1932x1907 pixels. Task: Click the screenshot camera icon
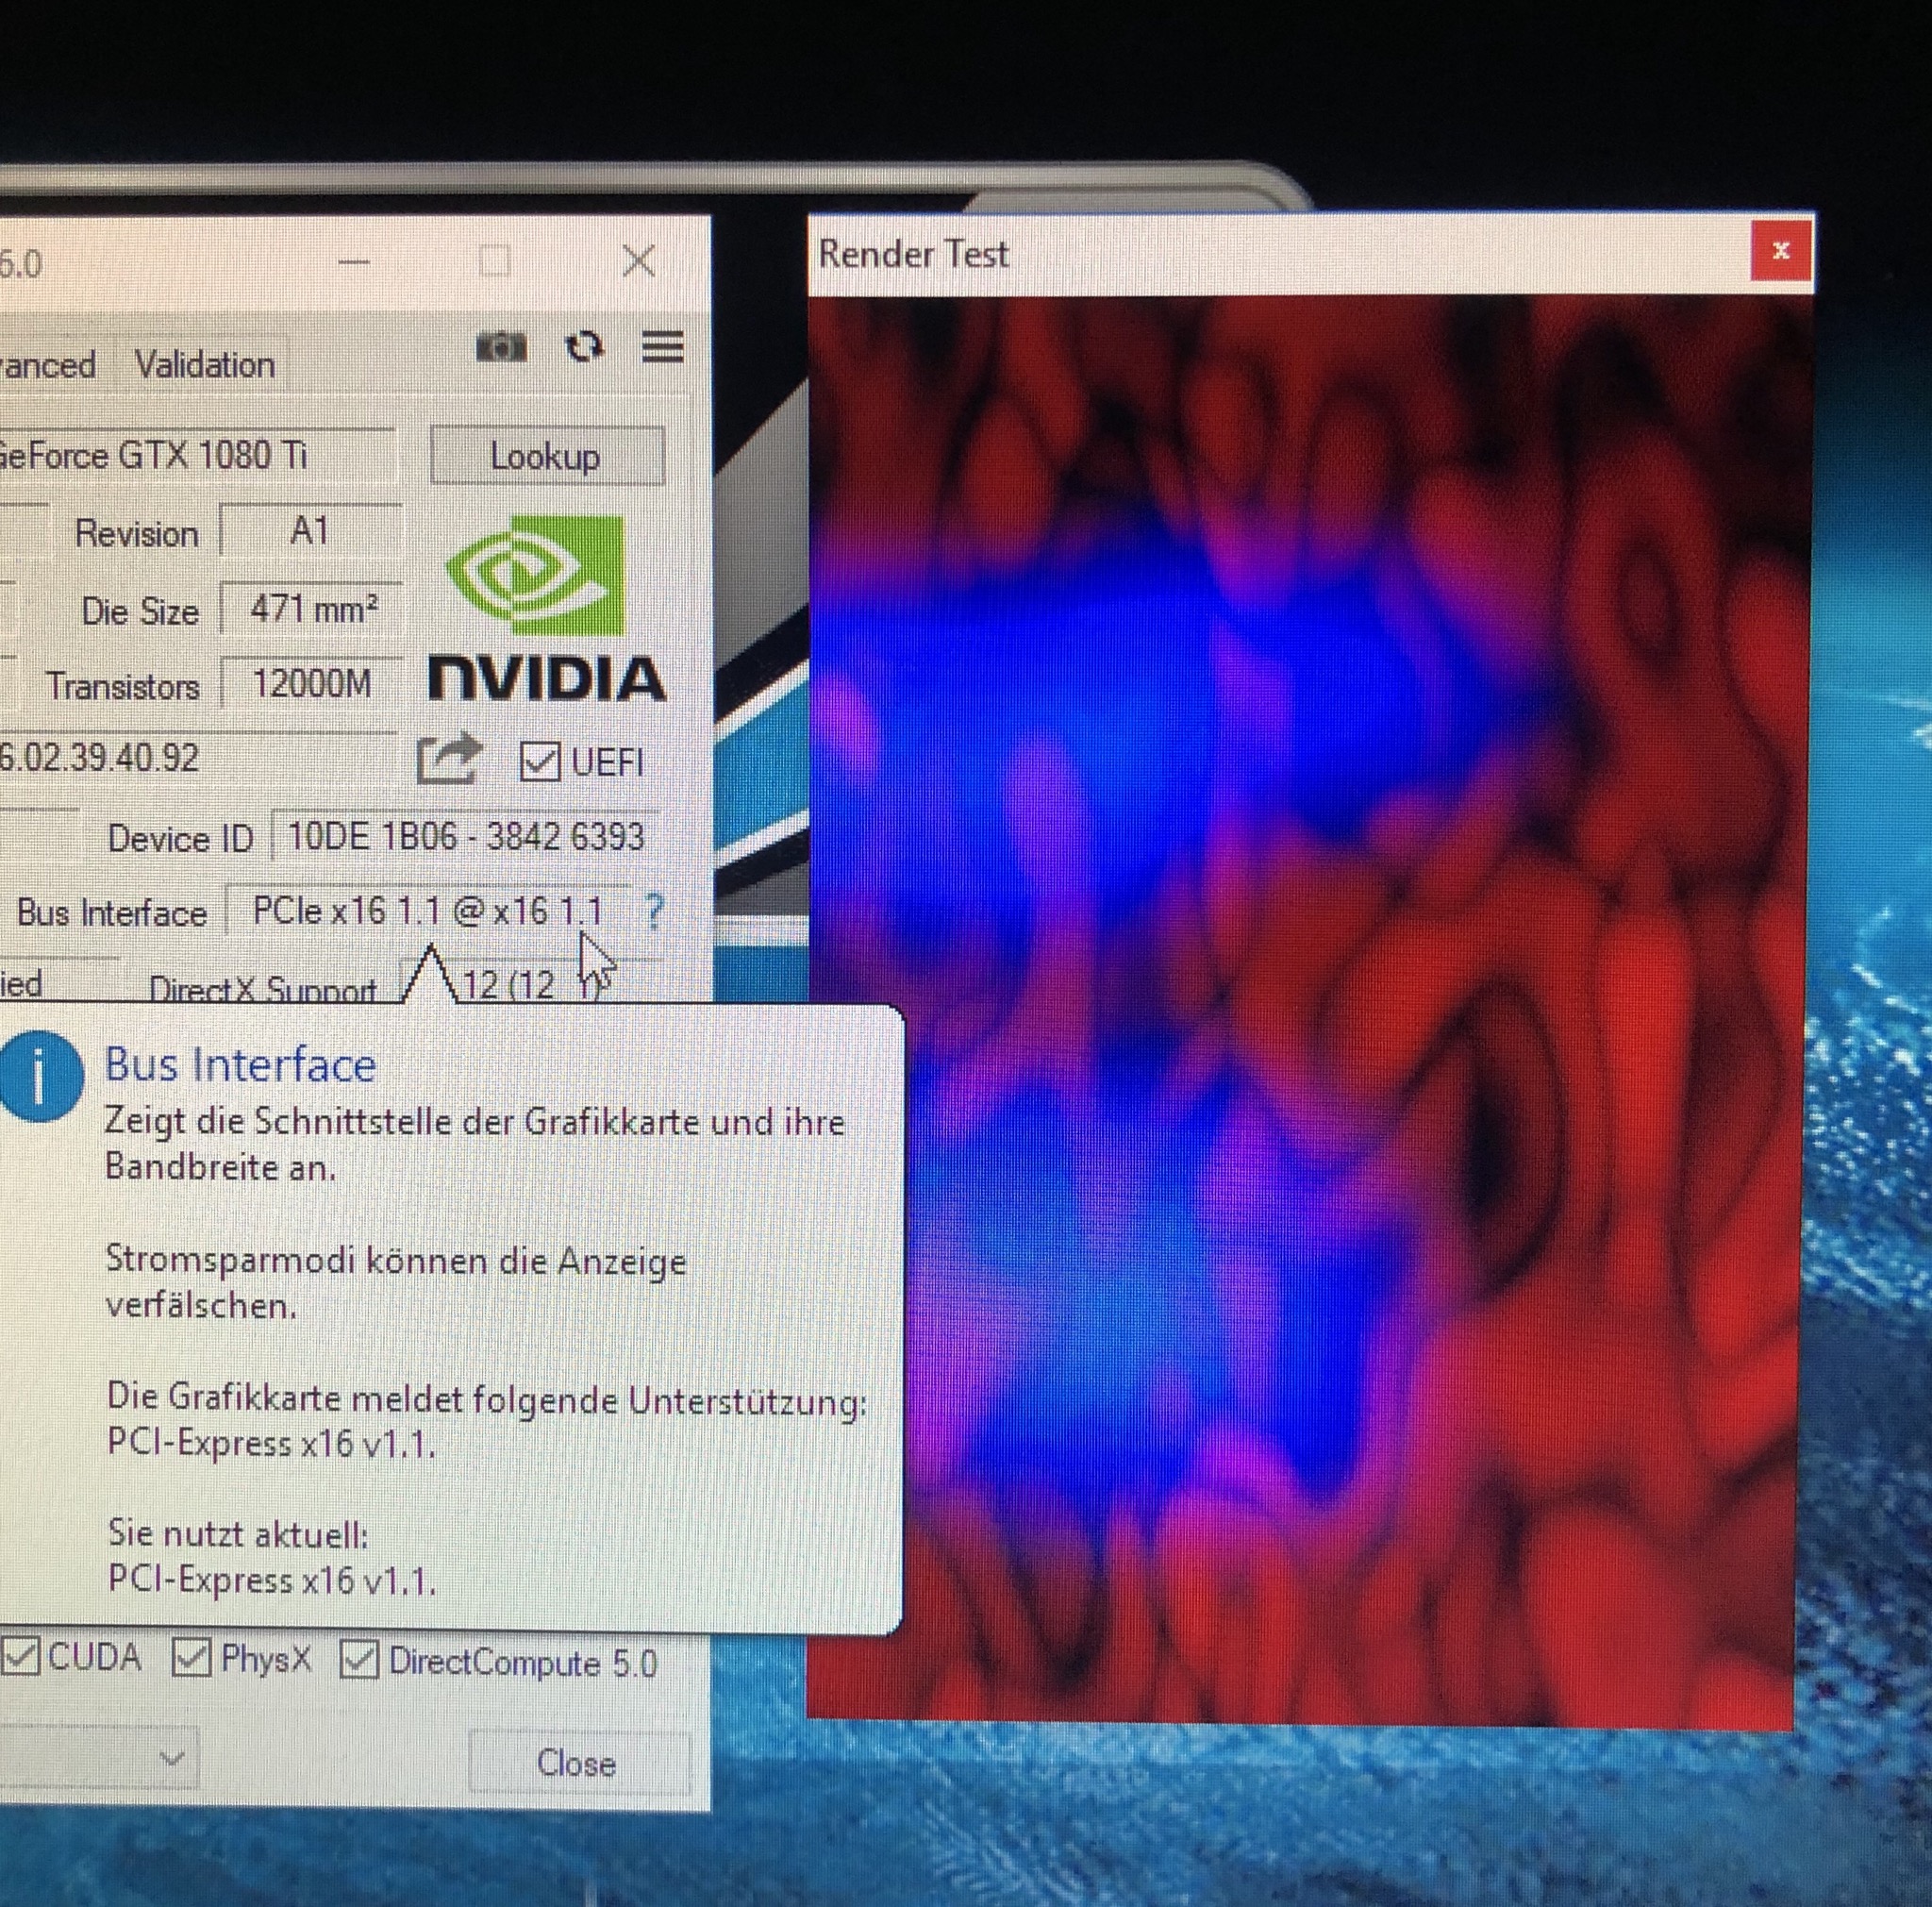(x=501, y=347)
